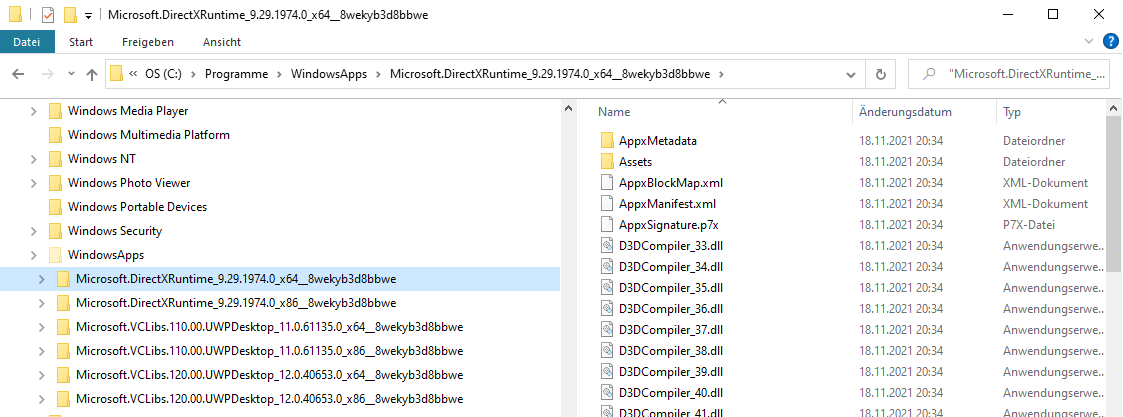The height and width of the screenshot is (417, 1123).
Task: Expand VCLibs.120.00 UWPDesktop x64 tree node
Action: click(x=42, y=375)
